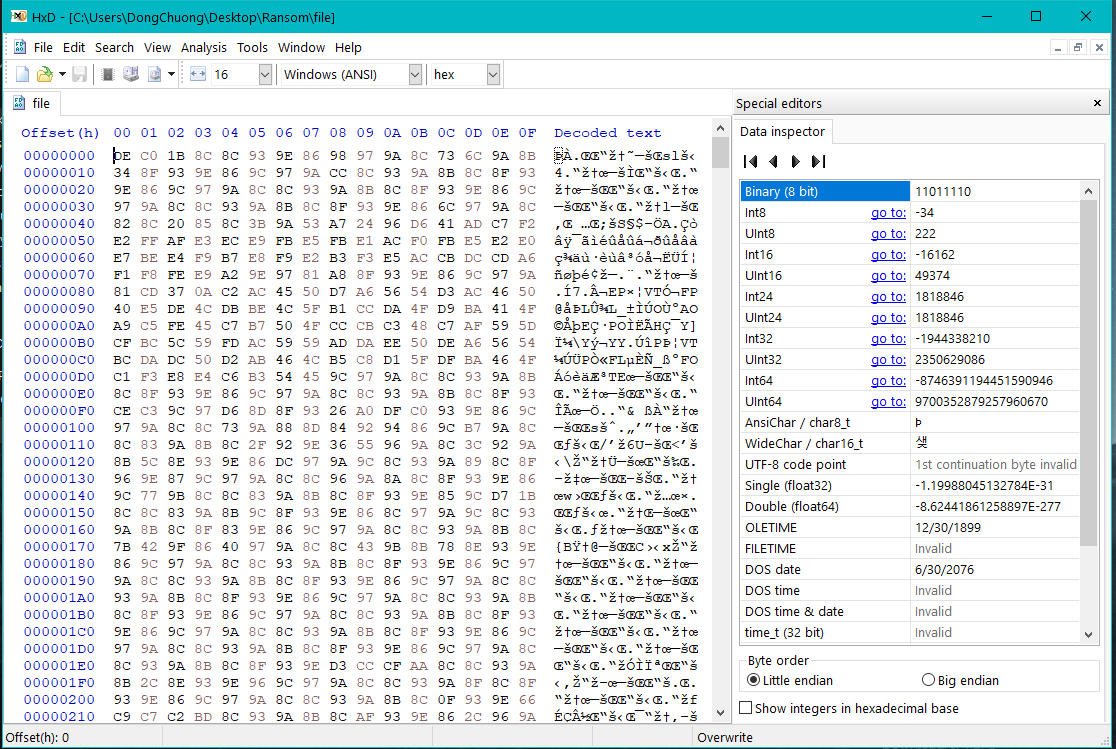
Task: Click the Decoded text column header
Action: (x=607, y=133)
